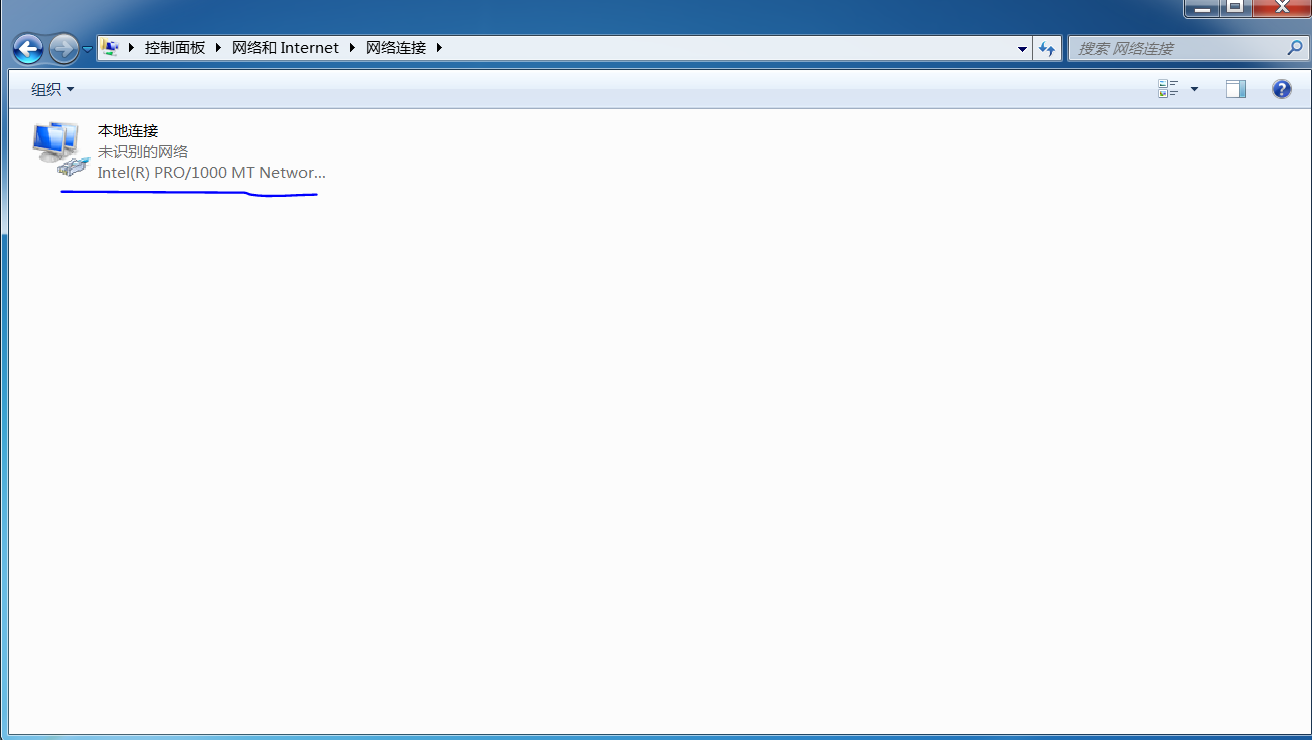Viewport: 1312px width, 740px height.
Task: Expand the arrow after 网络连接 breadcrumb
Action: [439, 47]
